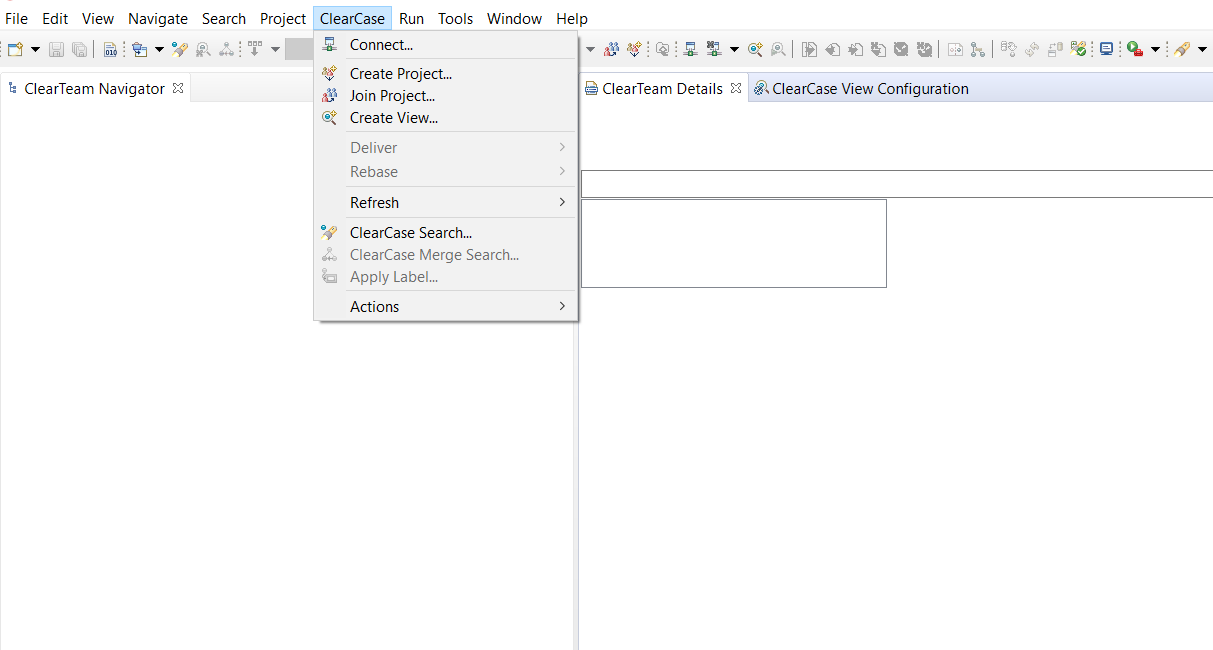This screenshot has width=1213, height=650.
Task: Click the grayed folder toolbar icon after Create Project
Action: tap(662, 49)
